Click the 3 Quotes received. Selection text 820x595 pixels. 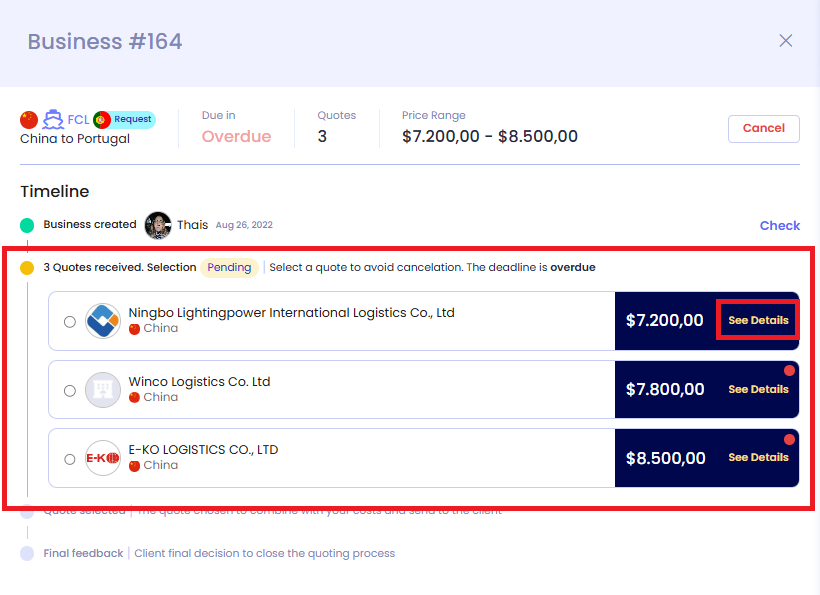[120, 267]
